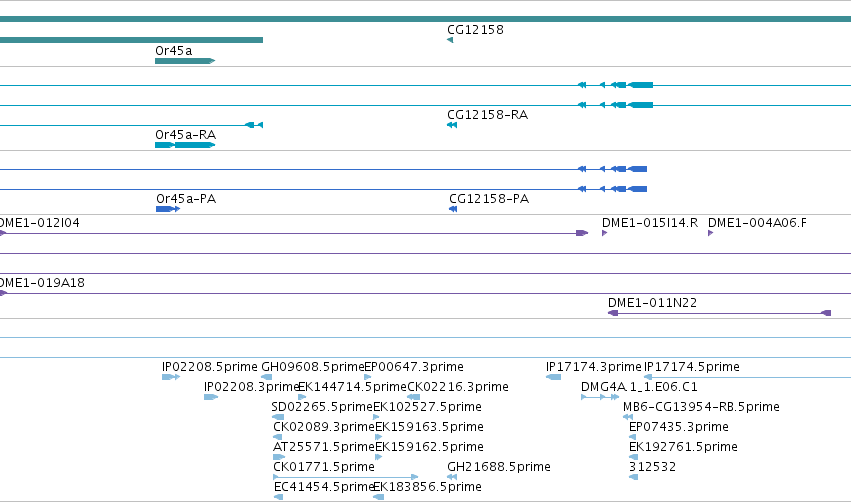The height and width of the screenshot is (502, 851).
Task: Select the GH09608.5prime EST label
Action: [313, 367]
